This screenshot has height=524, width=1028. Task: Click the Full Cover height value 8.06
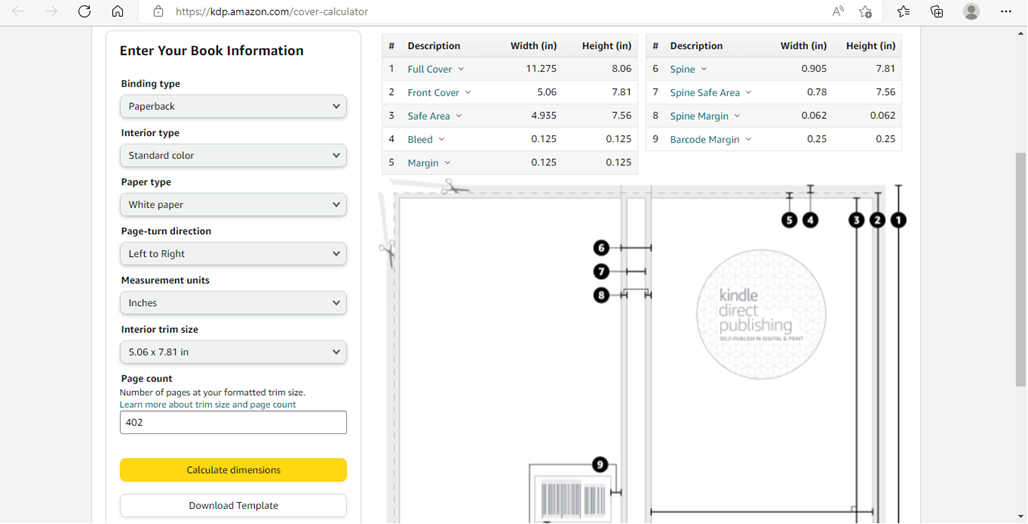tap(621, 68)
